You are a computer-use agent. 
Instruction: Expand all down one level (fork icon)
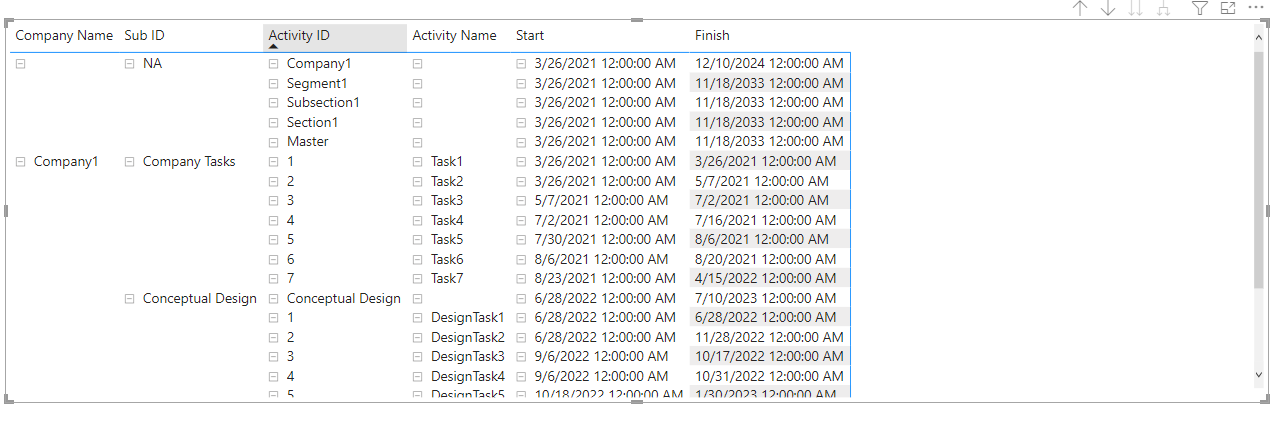tap(1163, 8)
